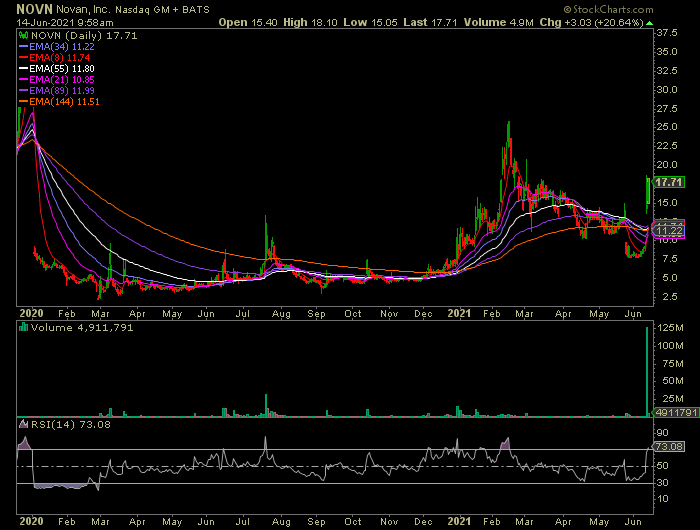This screenshot has width=700, height=530.
Task: Click the RSI indicator icon beside 'RSI(14)'
Action: pyautogui.click(x=24, y=424)
